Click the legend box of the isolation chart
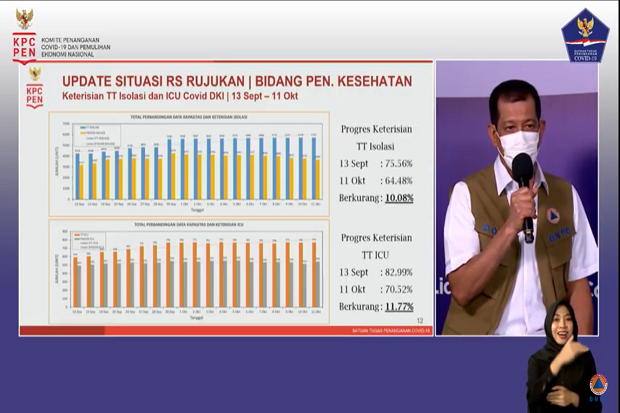 (96, 135)
